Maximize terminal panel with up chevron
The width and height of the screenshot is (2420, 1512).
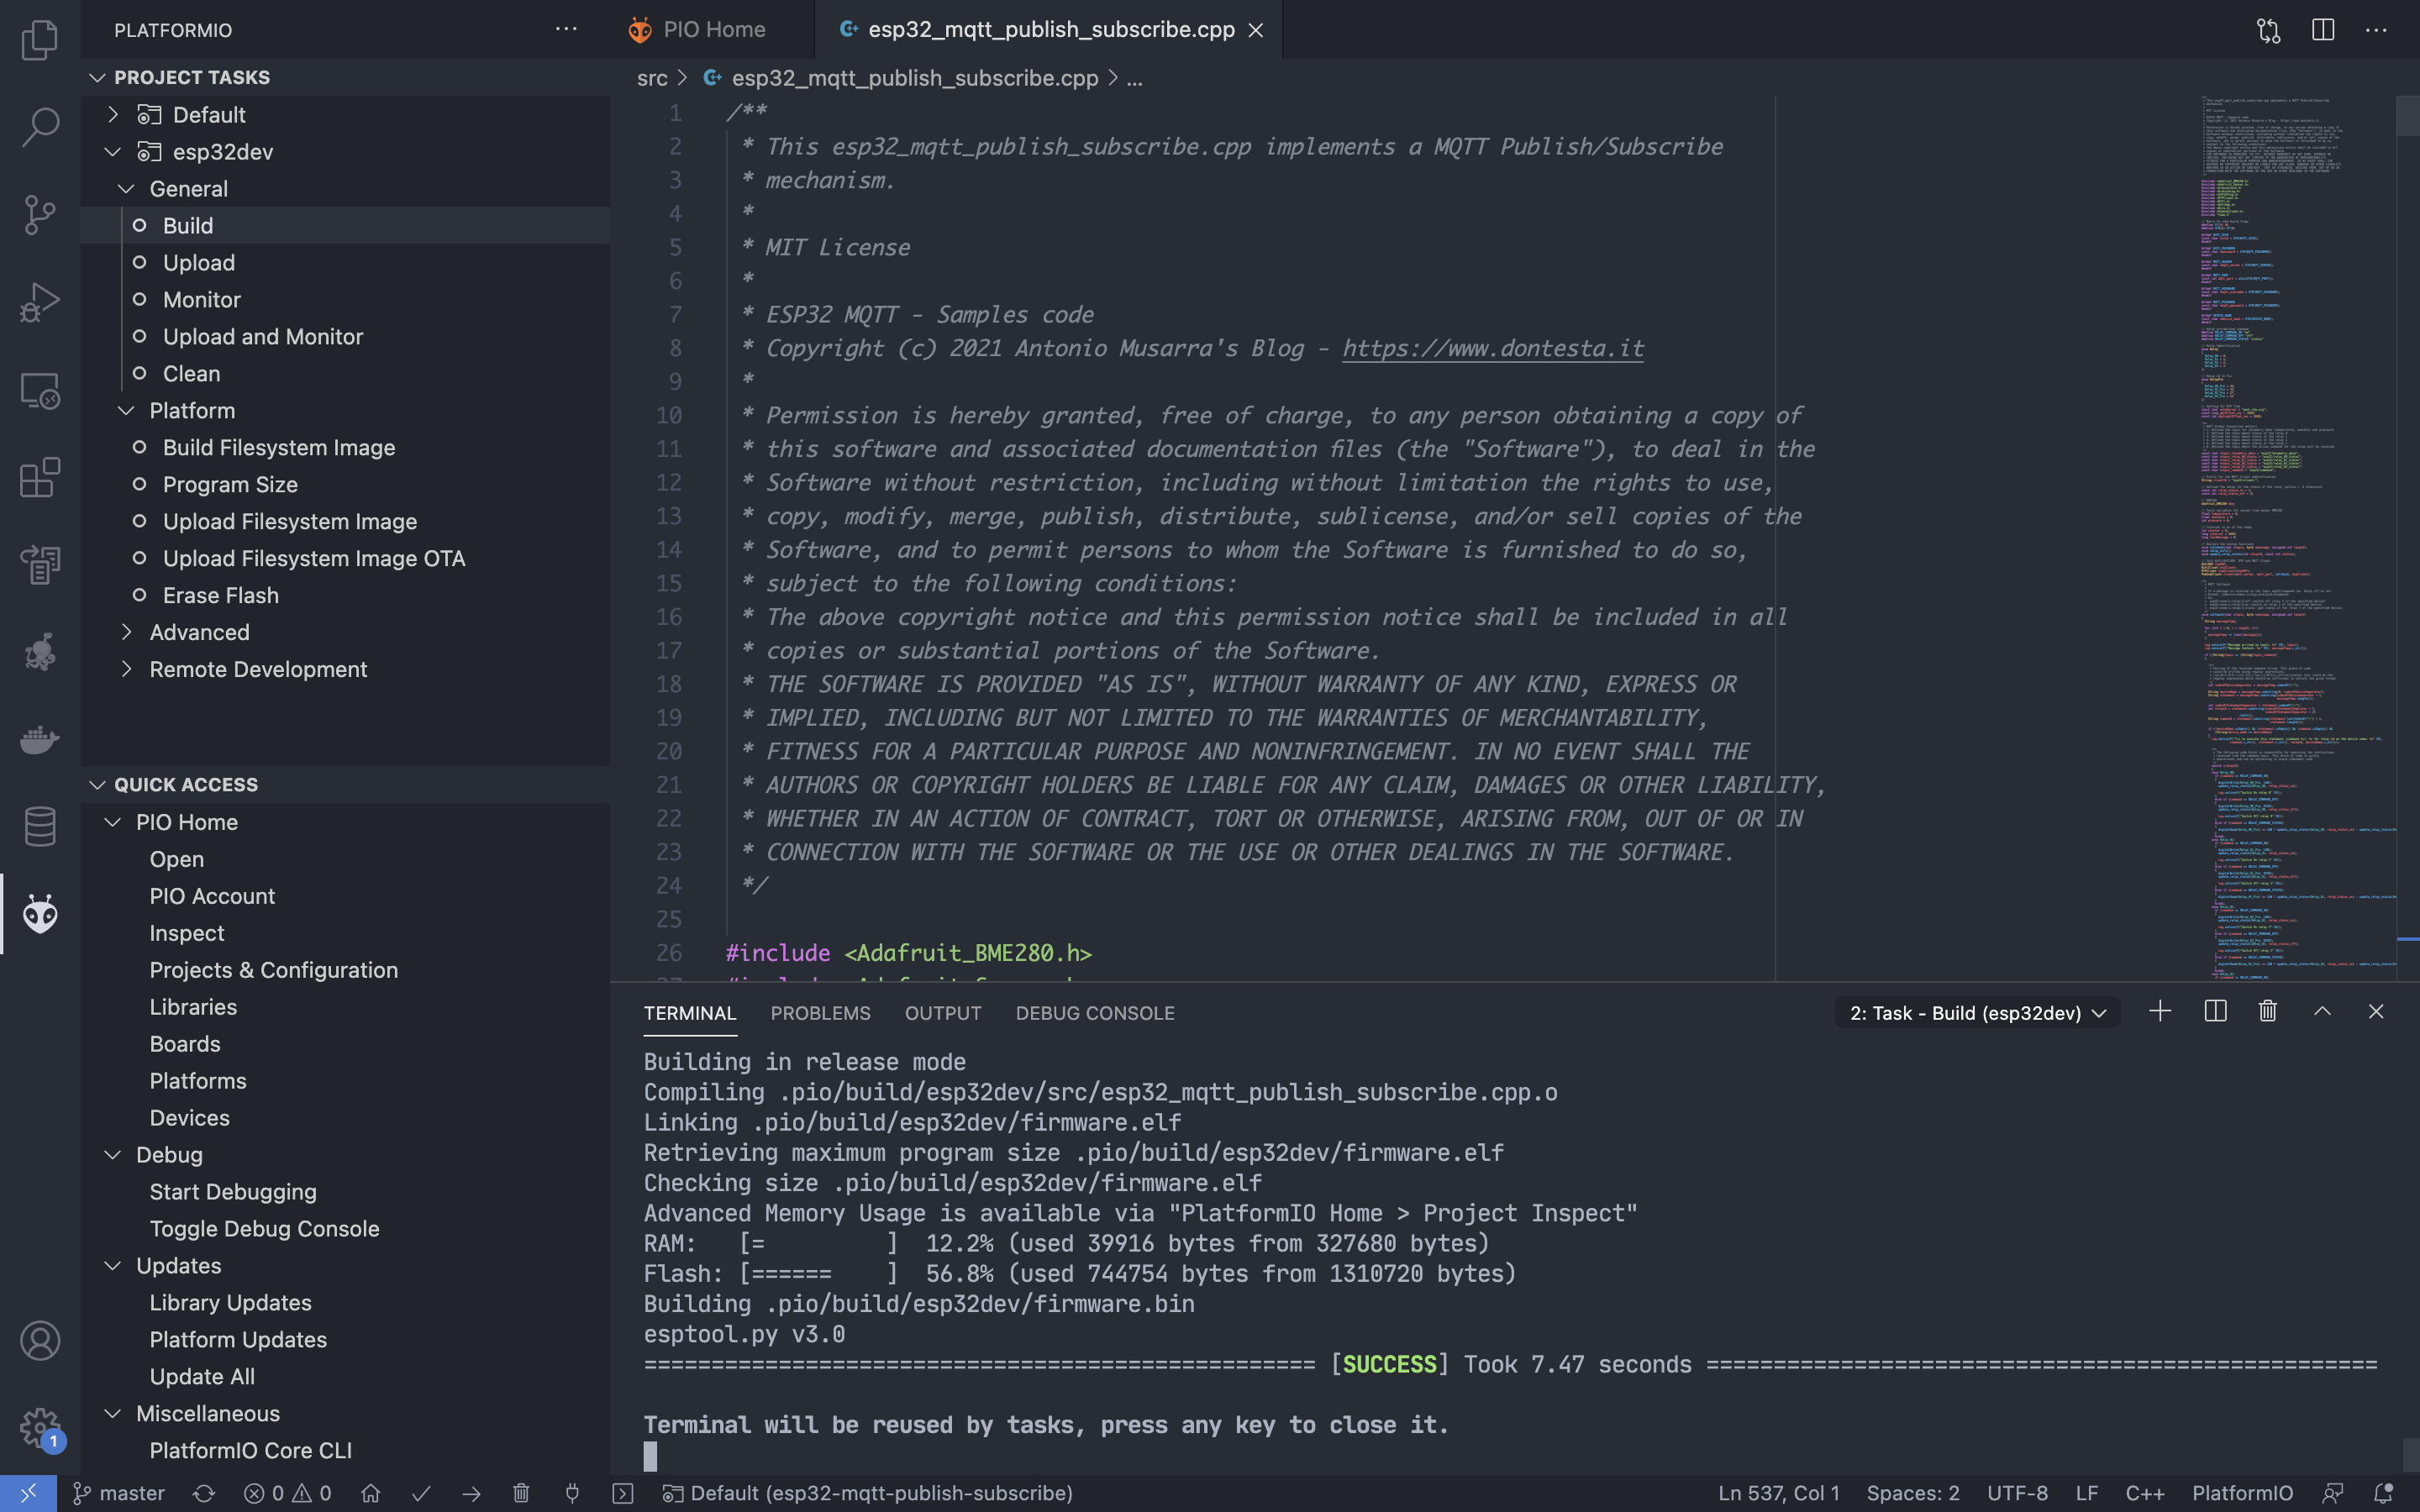coord(2322,1012)
